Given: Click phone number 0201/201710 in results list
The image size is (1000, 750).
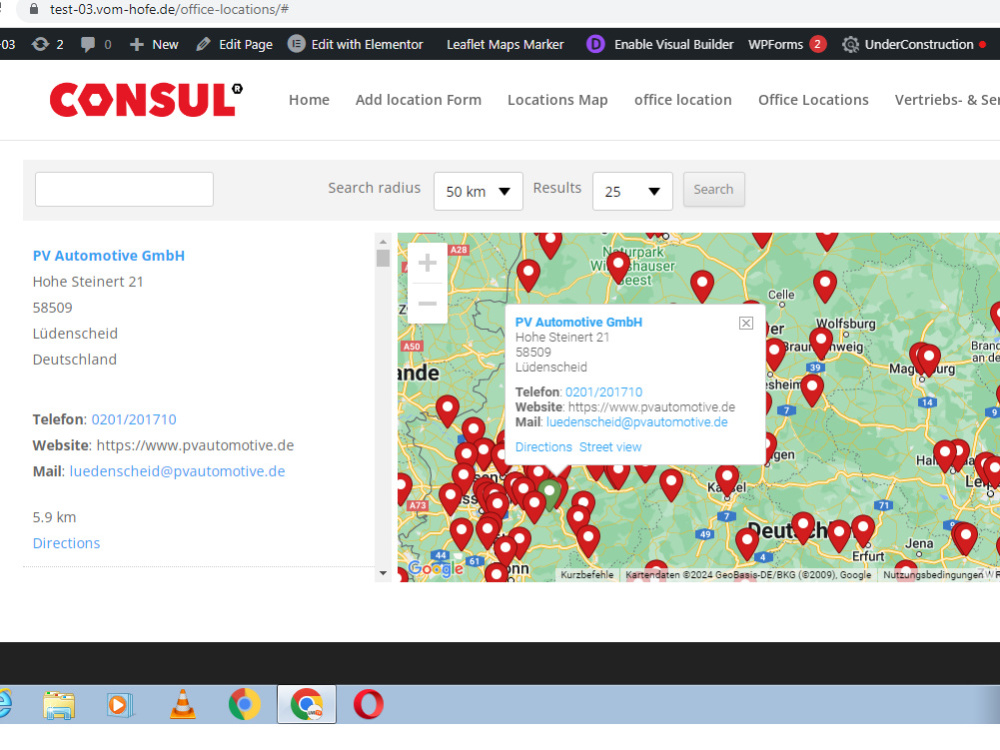Looking at the screenshot, I should (x=134, y=419).
